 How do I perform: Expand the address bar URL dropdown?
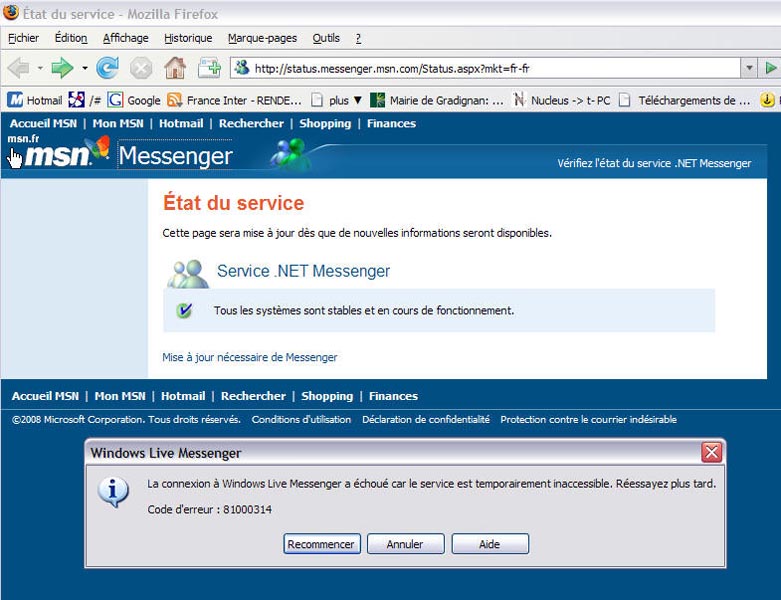tap(749, 68)
